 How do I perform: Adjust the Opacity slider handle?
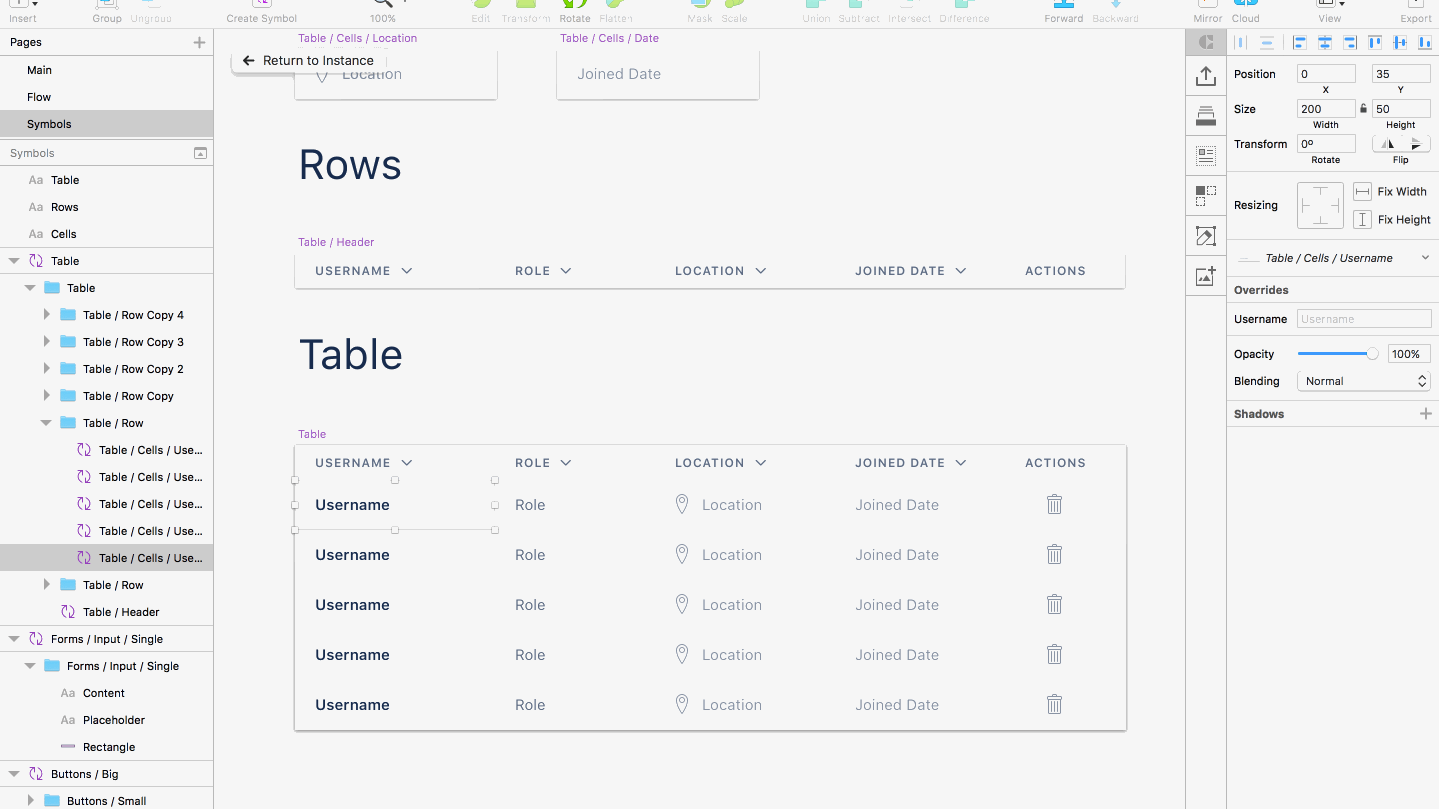[x=1372, y=354]
